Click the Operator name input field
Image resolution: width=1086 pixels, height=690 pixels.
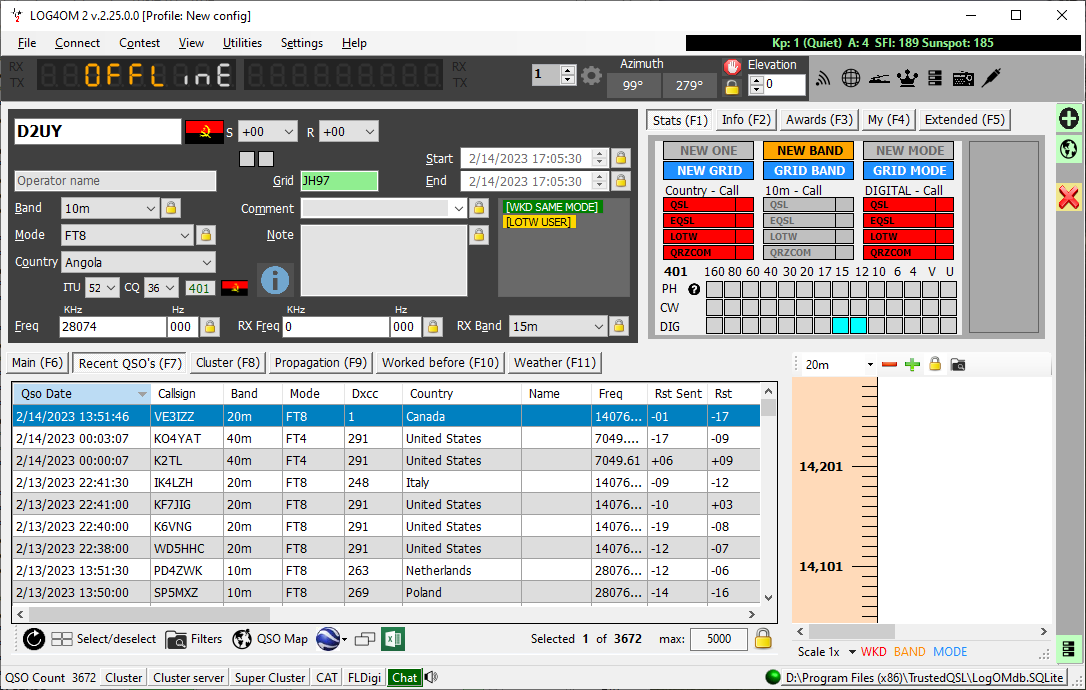[x=115, y=181]
